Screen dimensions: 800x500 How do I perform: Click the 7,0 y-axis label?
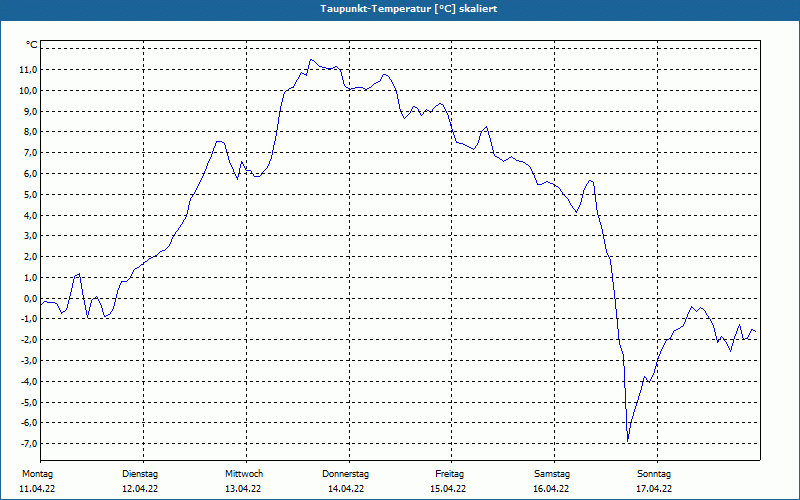pyautogui.click(x=30, y=153)
